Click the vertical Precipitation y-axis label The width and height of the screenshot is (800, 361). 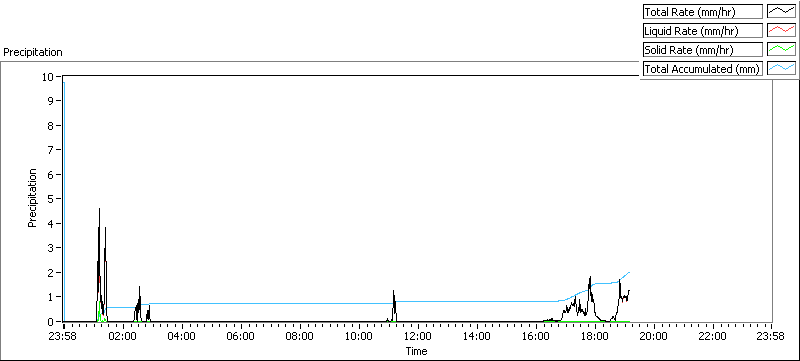[32, 198]
